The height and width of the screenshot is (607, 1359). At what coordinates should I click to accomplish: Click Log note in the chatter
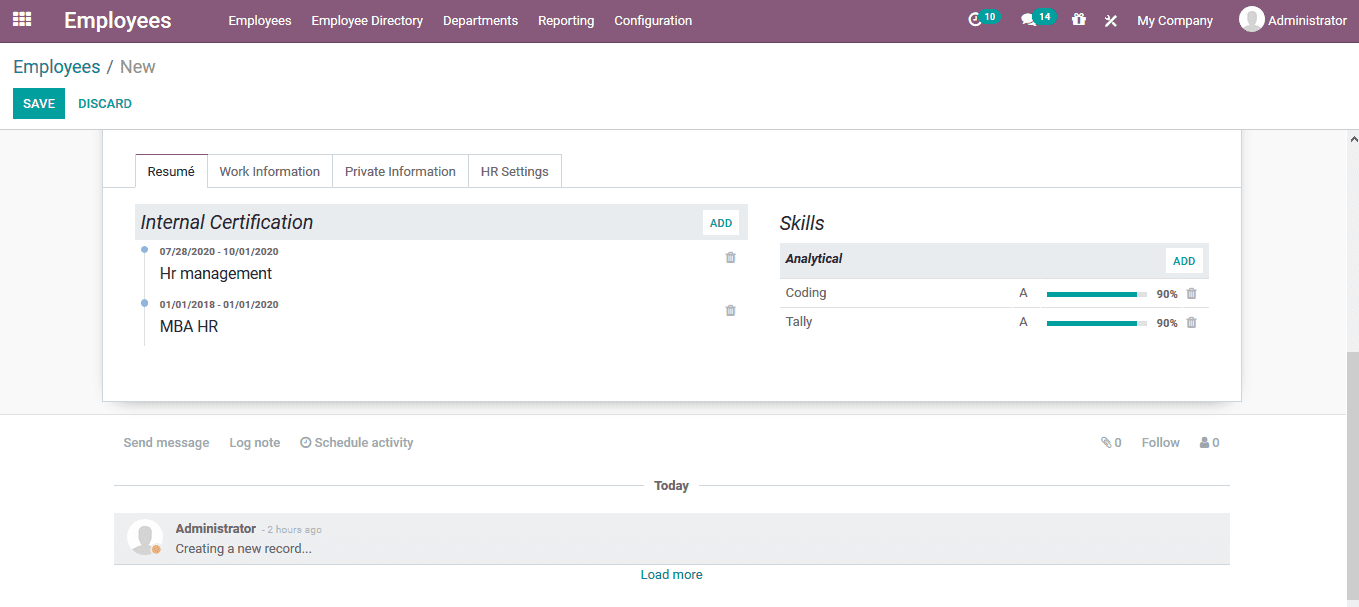(x=254, y=441)
